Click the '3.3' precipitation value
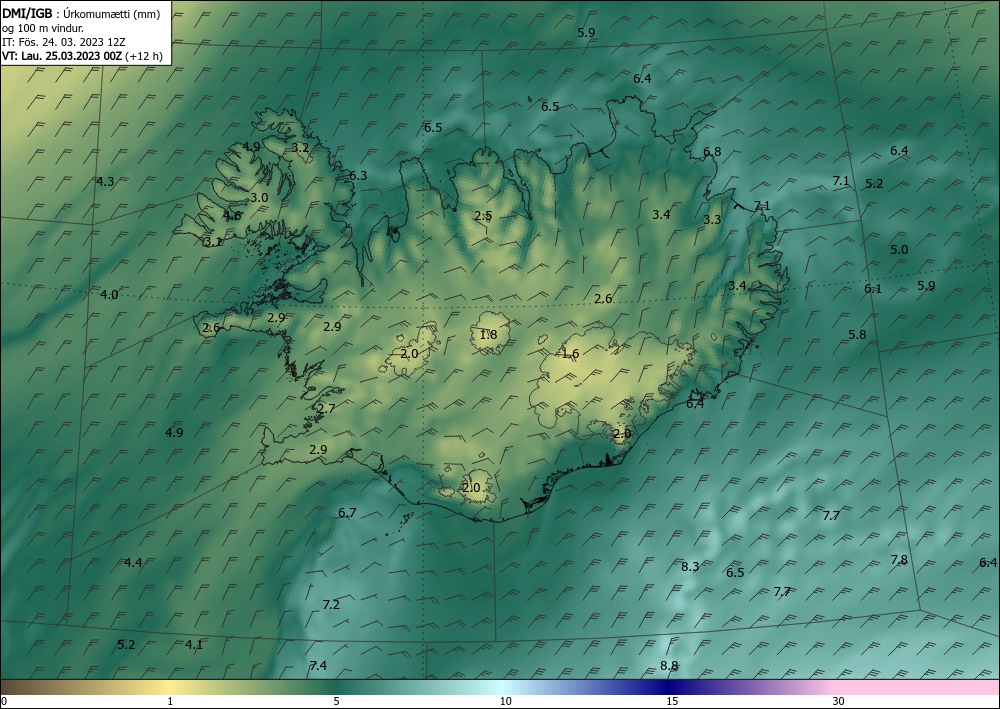1000x709 pixels. (712, 220)
